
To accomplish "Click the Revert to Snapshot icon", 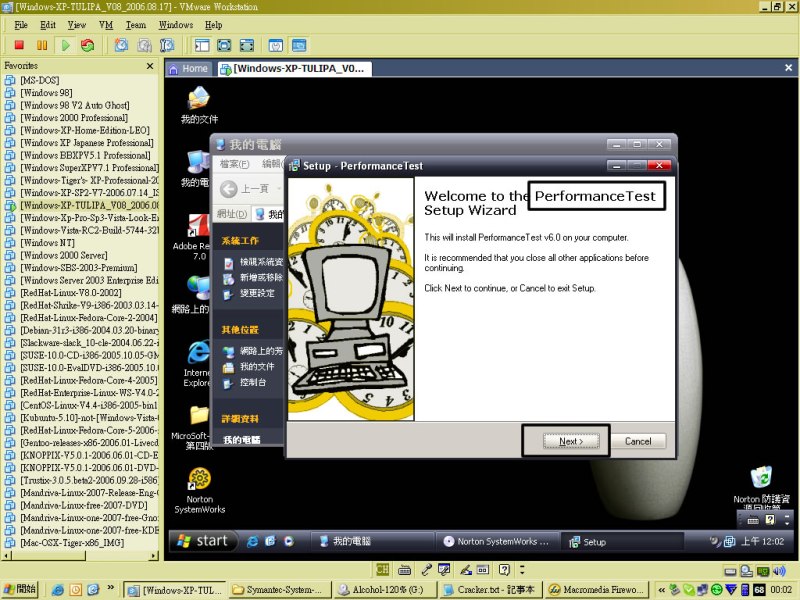I will tap(144, 45).
